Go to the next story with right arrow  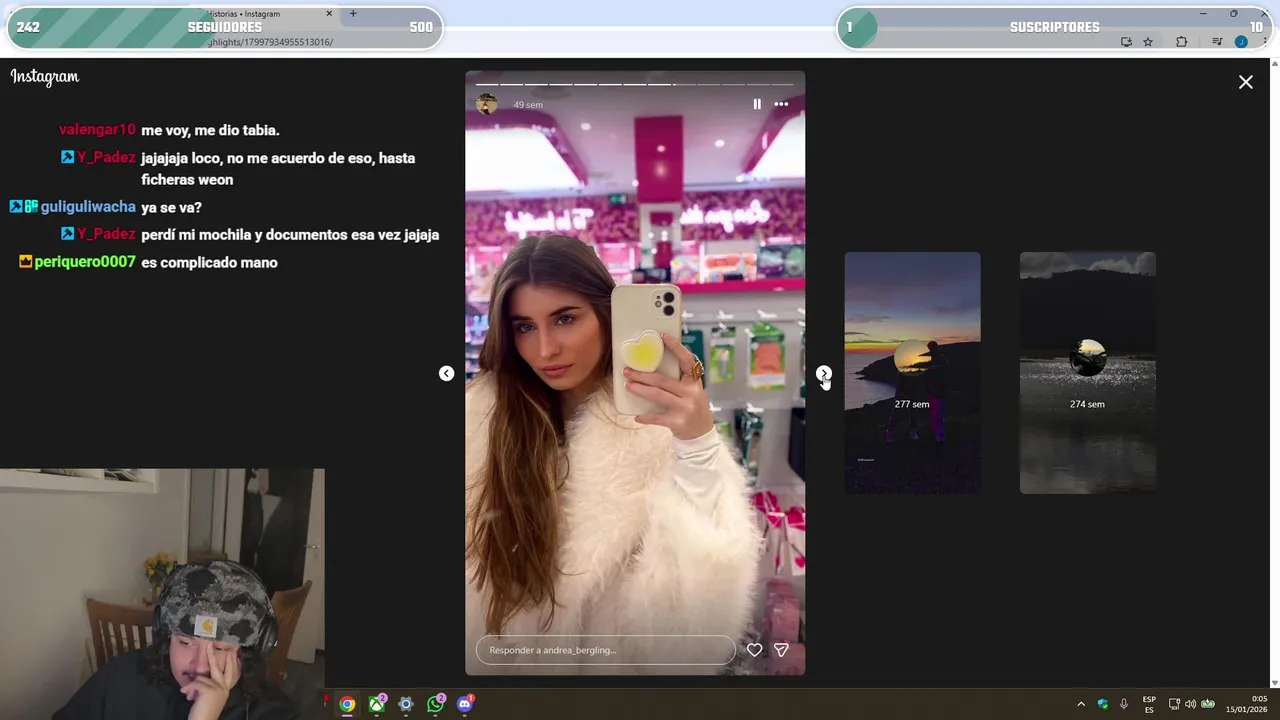coord(823,373)
